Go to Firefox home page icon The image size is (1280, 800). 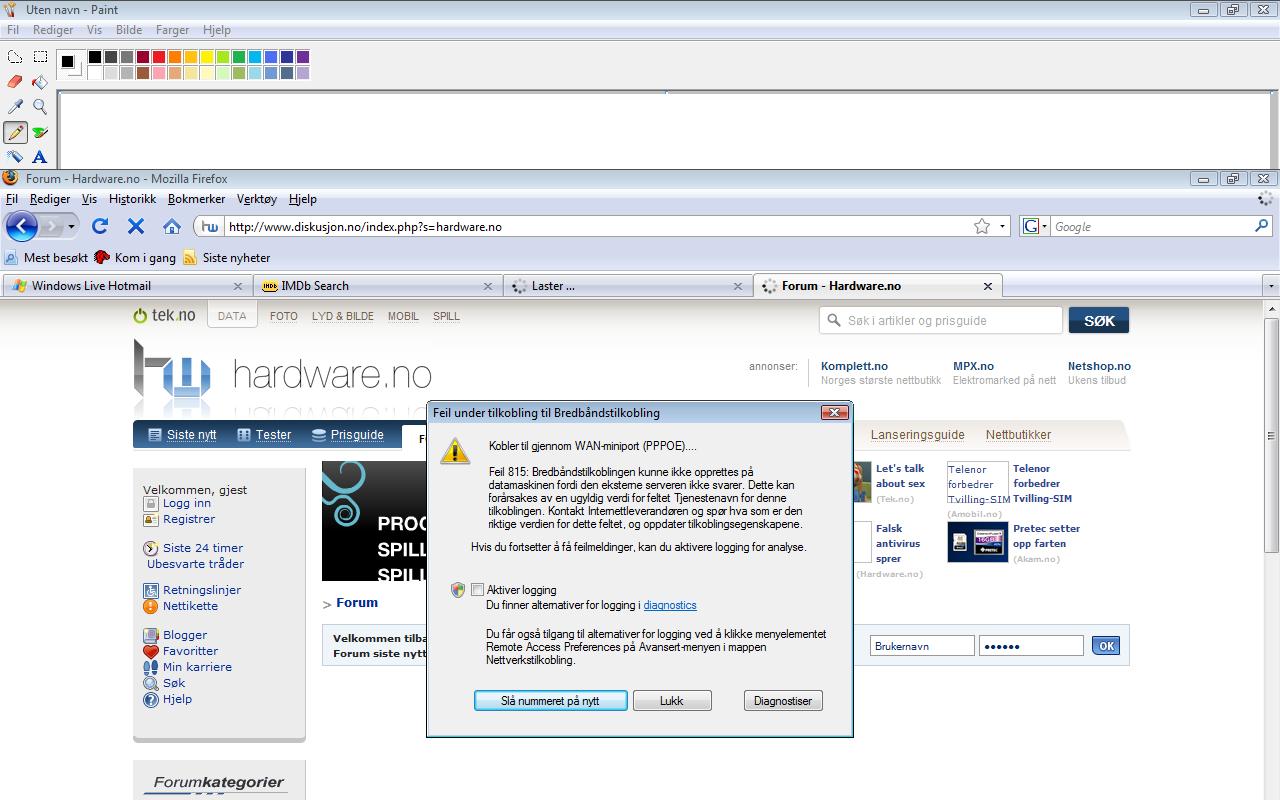tap(172, 226)
